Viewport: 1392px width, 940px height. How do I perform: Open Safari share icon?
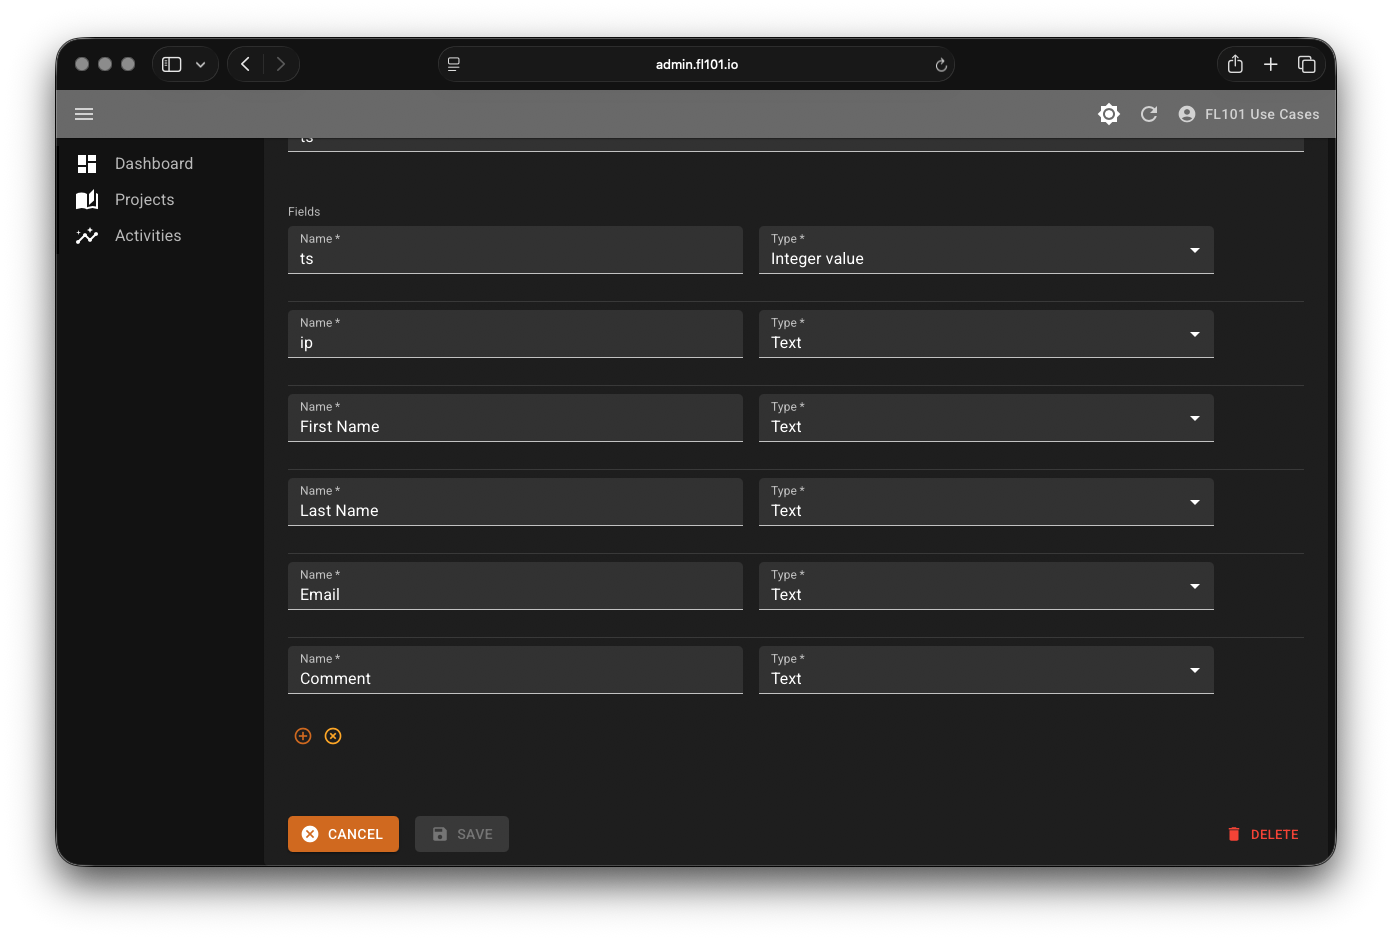[1235, 64]
